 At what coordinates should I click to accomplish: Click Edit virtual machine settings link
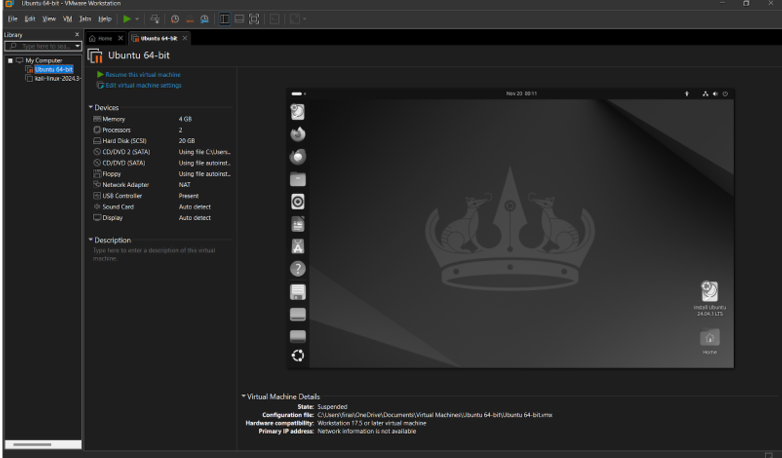[143, 85]
